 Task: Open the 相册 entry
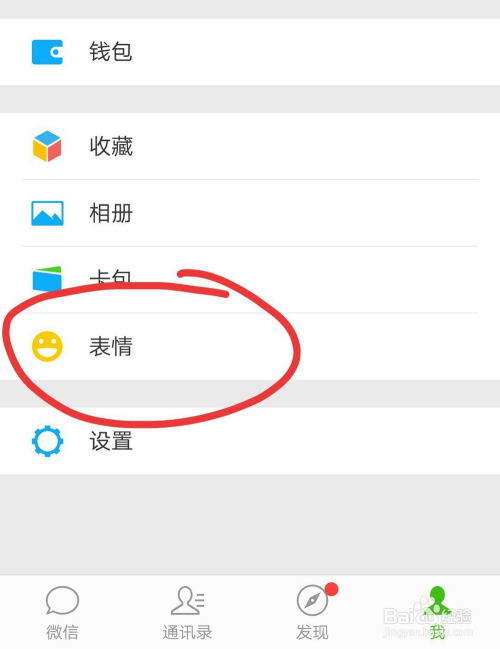tap(250, 213)
